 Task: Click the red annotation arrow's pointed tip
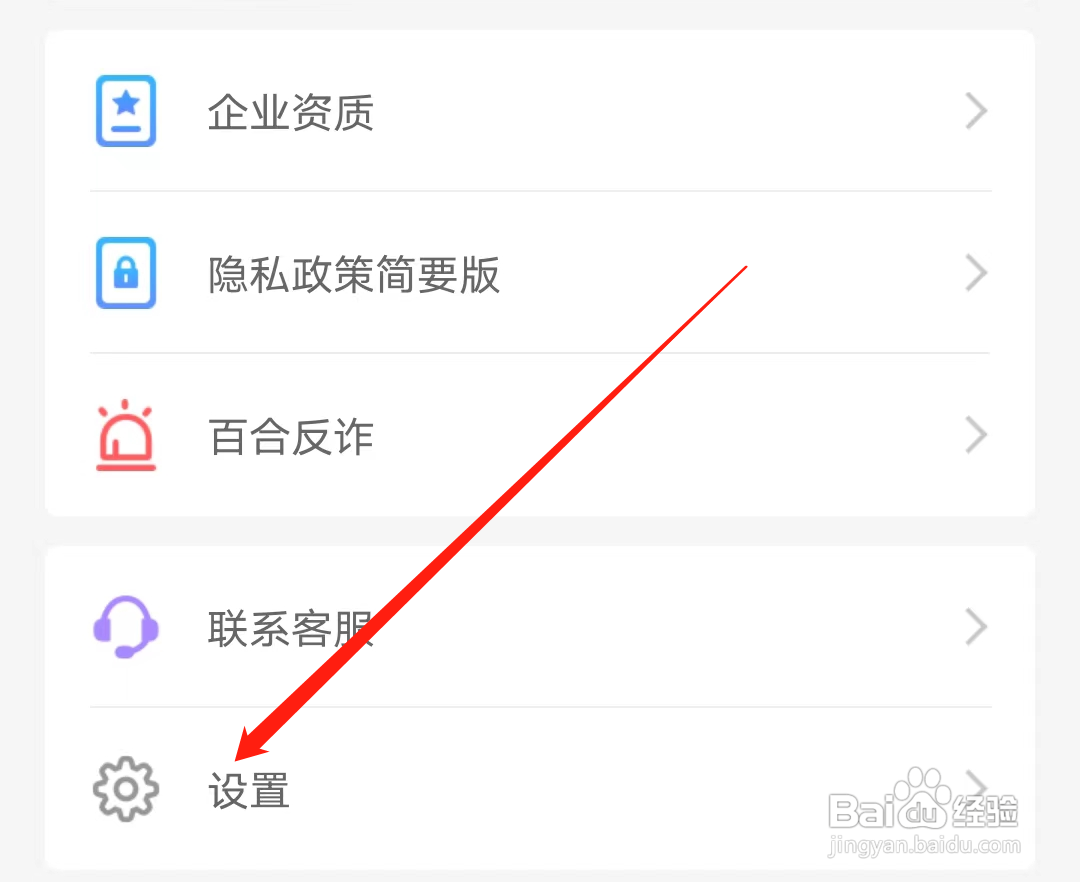(x=237, y=759)
